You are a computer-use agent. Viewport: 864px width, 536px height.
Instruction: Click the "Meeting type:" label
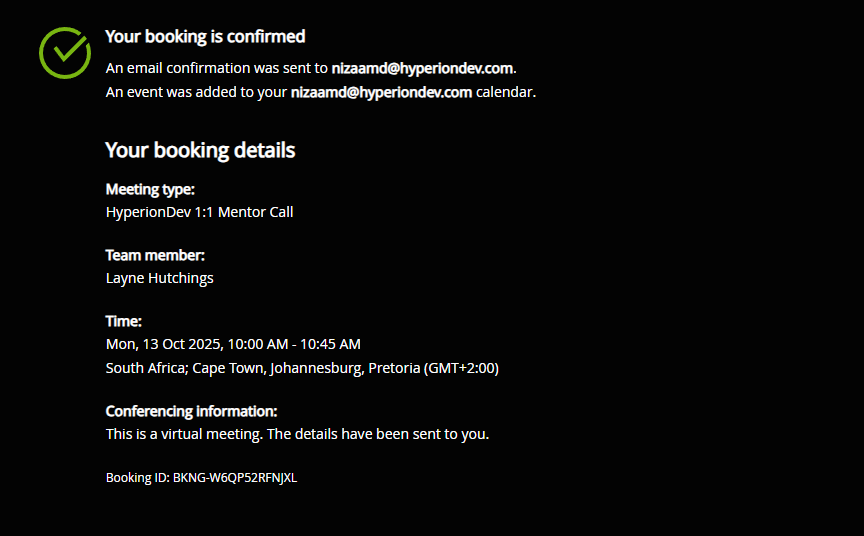(150, 189)
